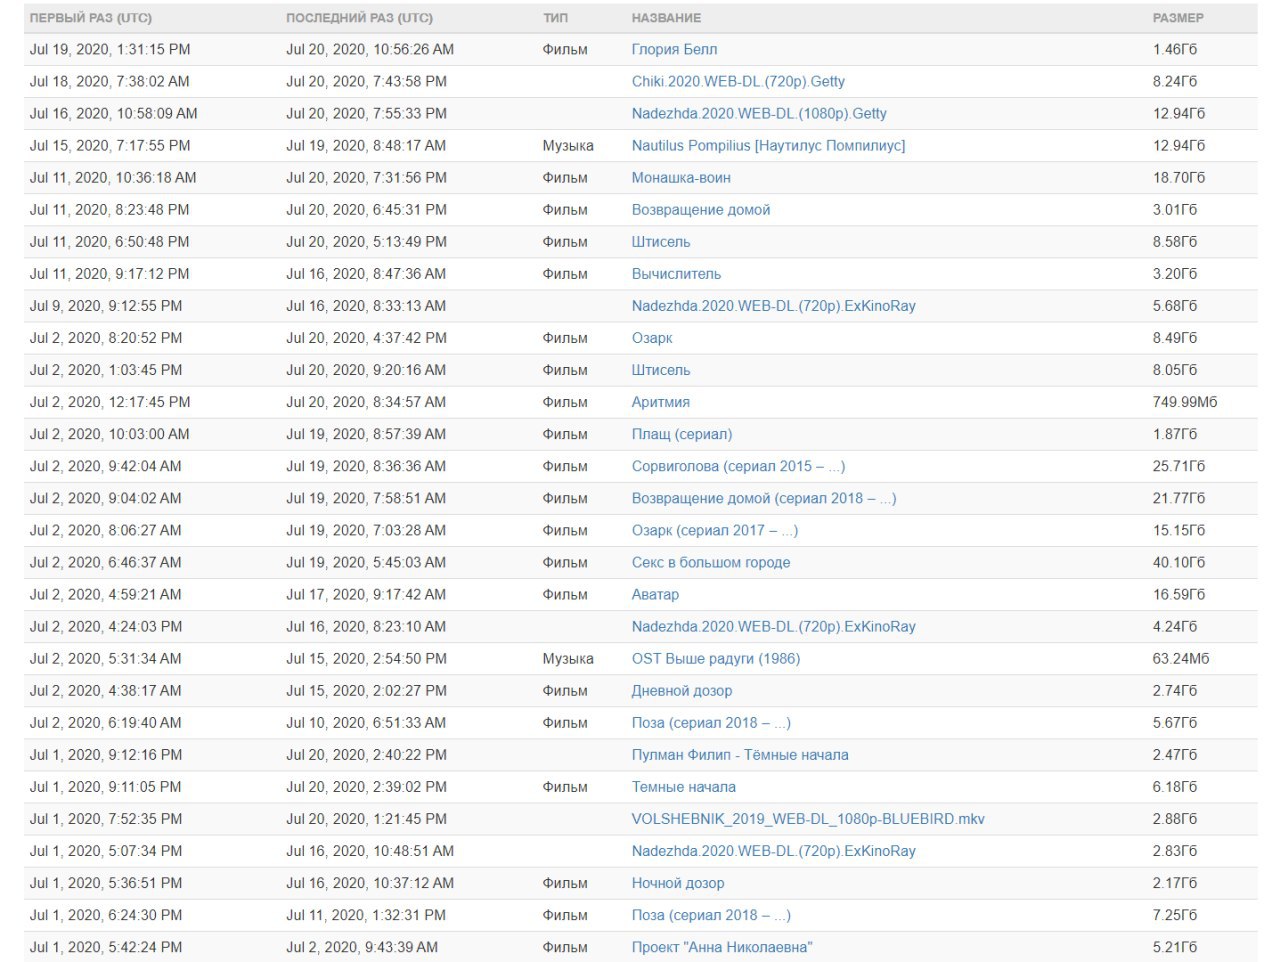Select first-seen date Jul 1, 2020, 9:12:16 PM
1280x962 pixels.
(x=106, y=754)
